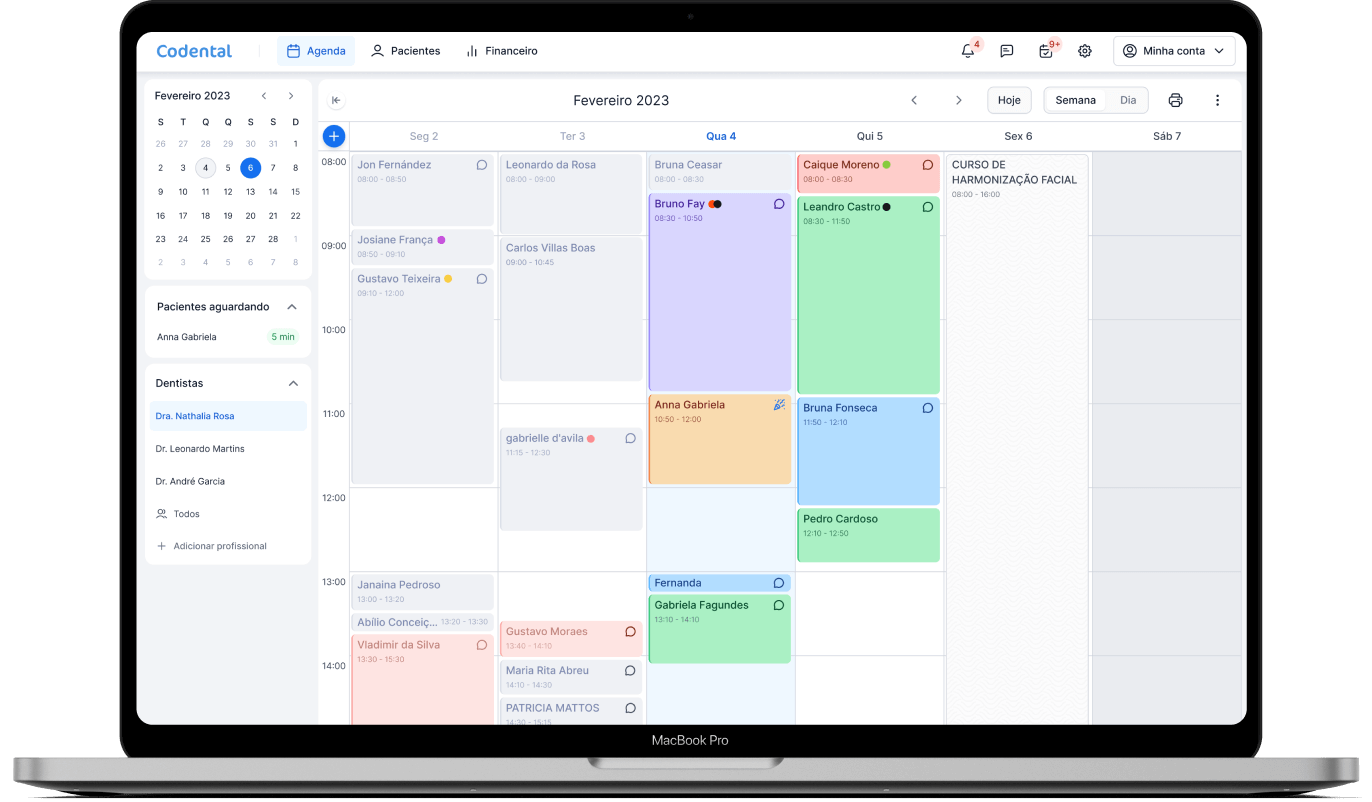Click chat icon on Leandro Castro appointment

[927, 207]
